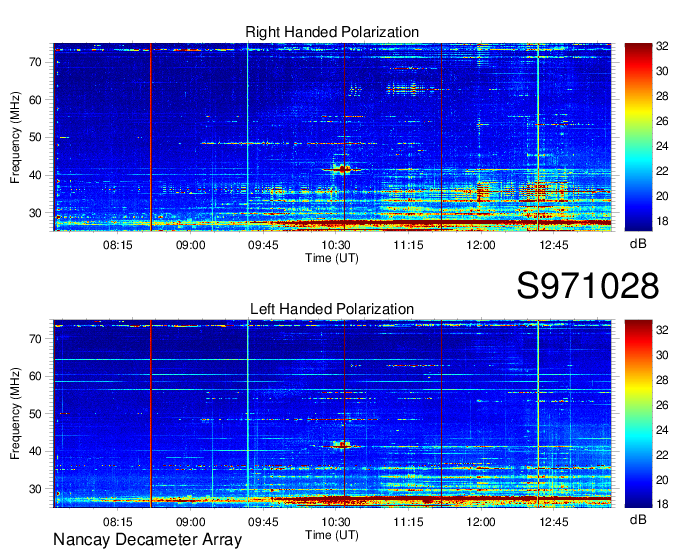Click the 30 MHz tick on Right Handed plot

35,213
